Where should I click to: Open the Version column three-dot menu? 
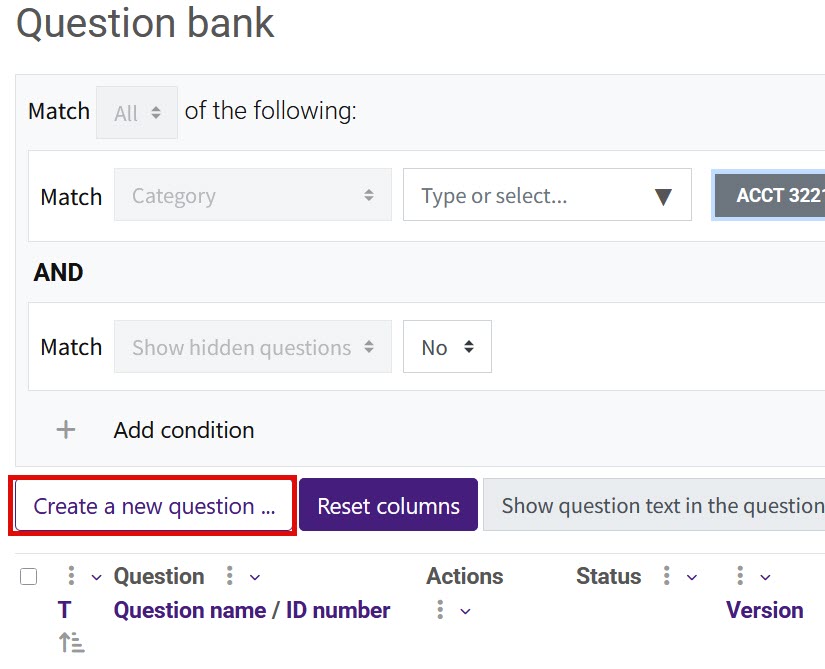pyautogui.click(x=740, y=576)
